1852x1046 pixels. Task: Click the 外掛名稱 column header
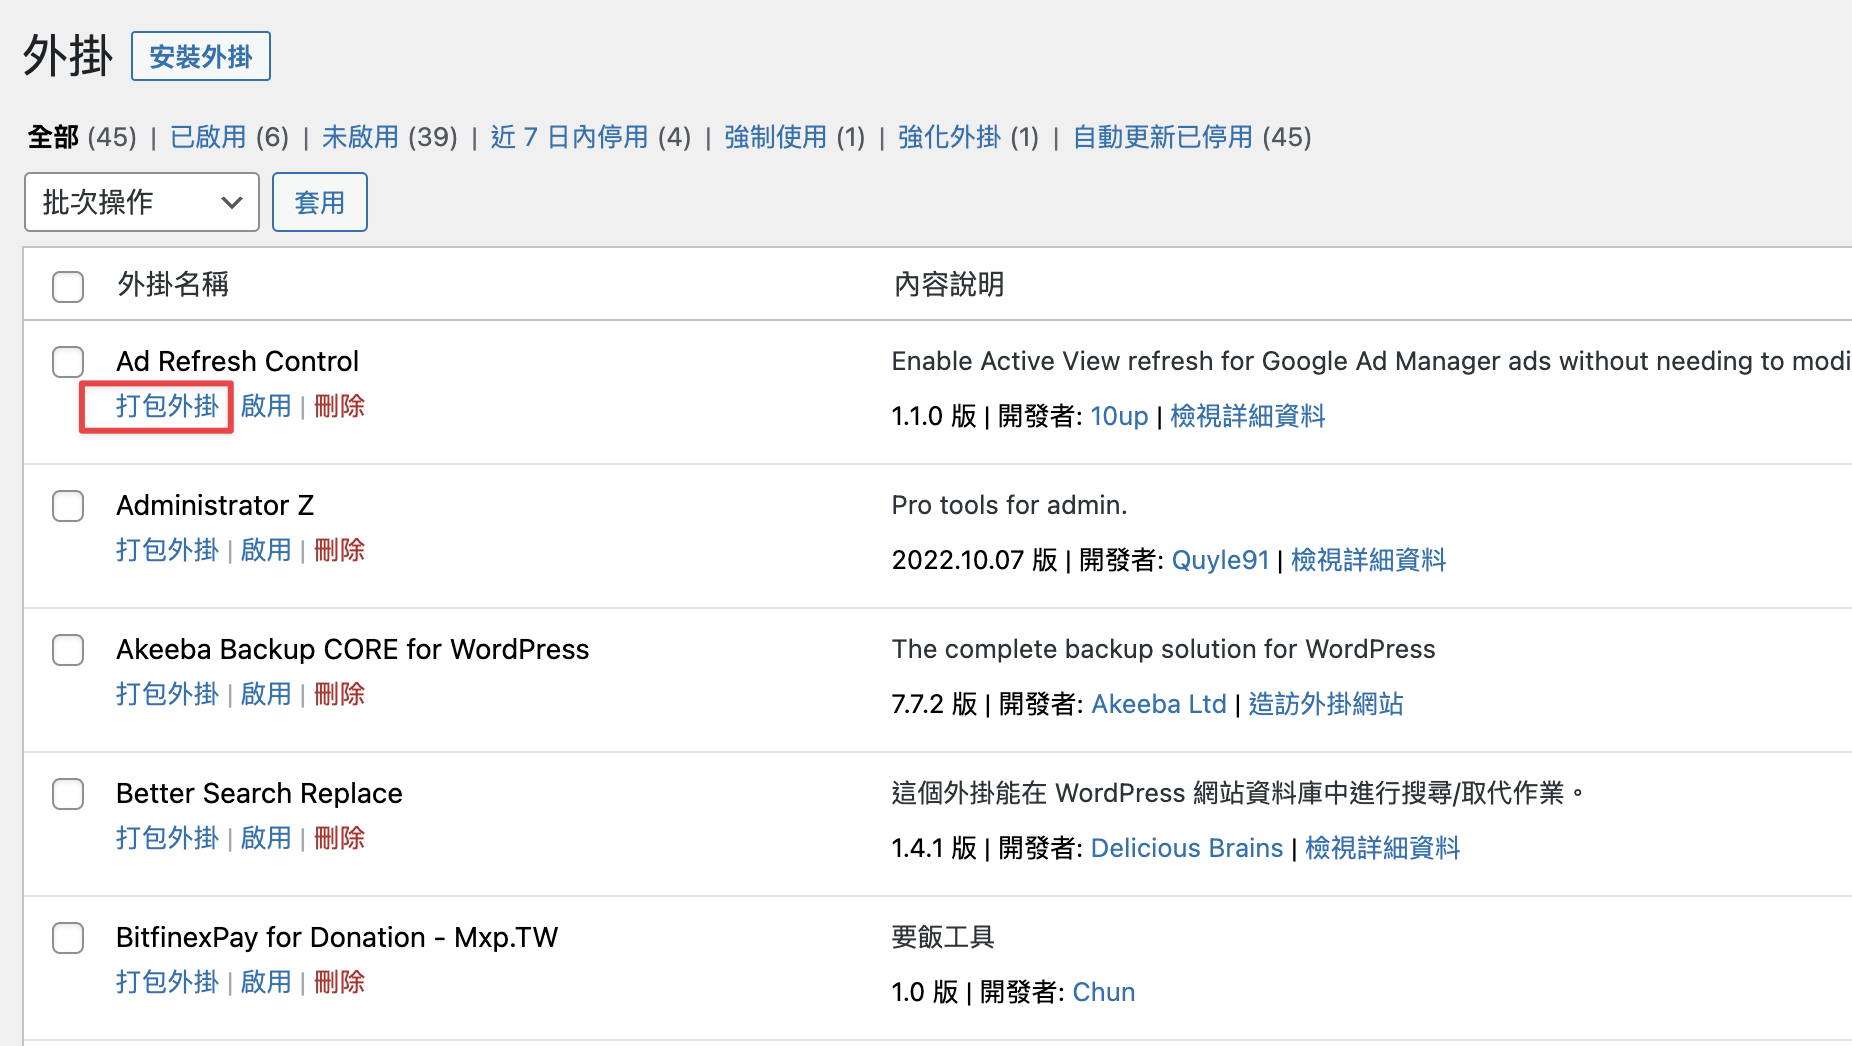pyautogui.click(x=173, y=285)
